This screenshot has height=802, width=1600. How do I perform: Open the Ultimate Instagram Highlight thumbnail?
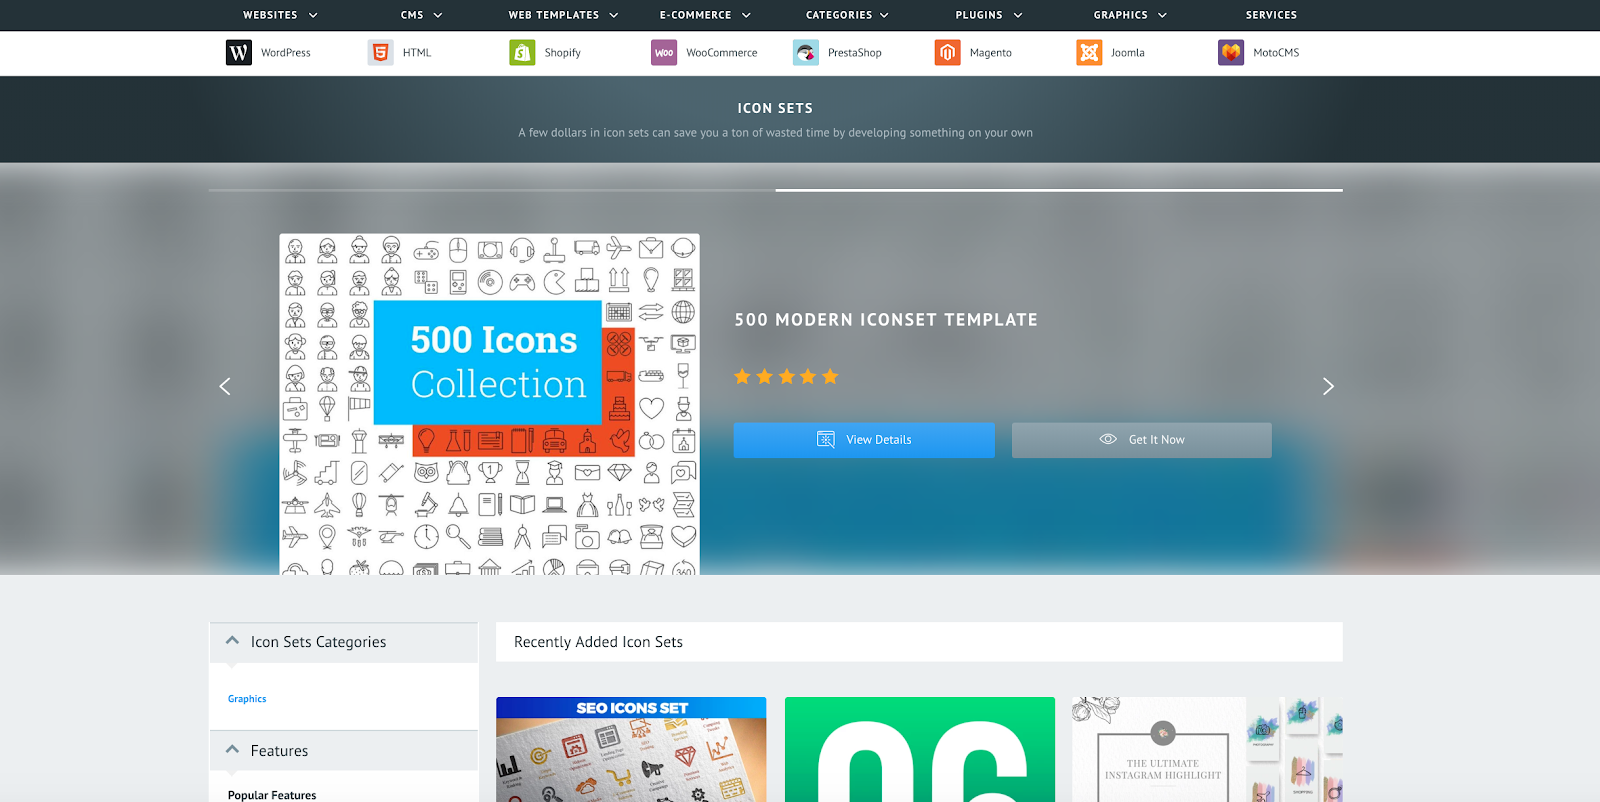point(1207,749)
